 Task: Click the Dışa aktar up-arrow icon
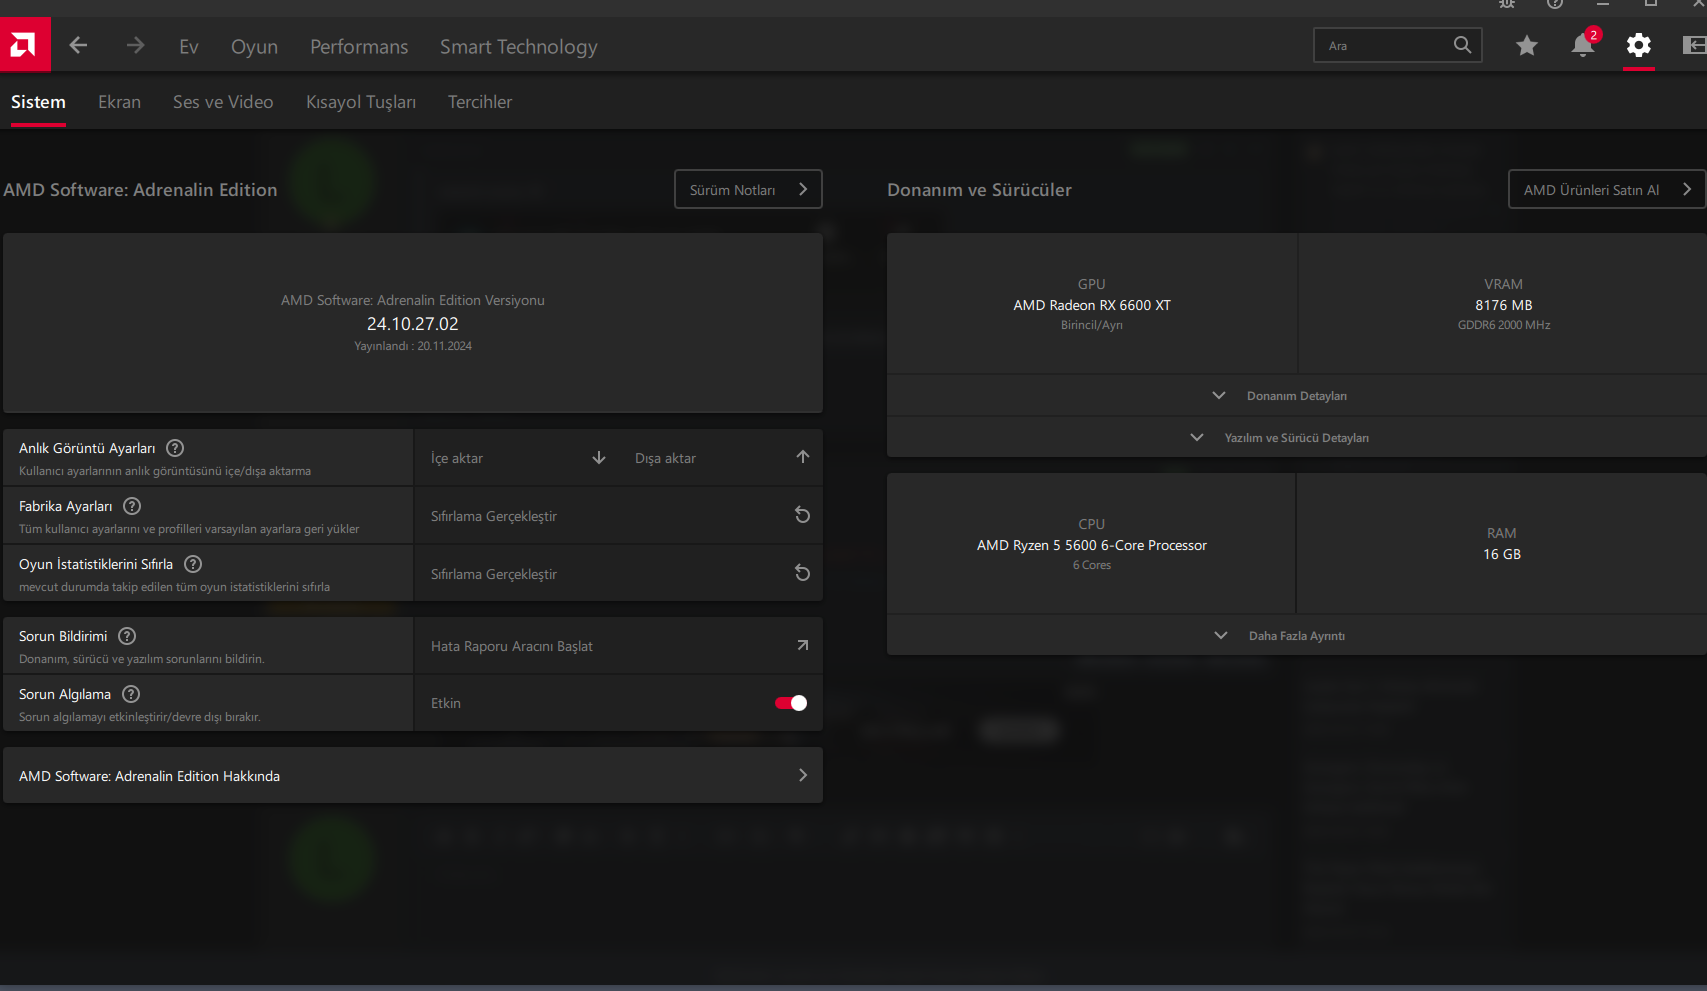(x=803, y=457)
